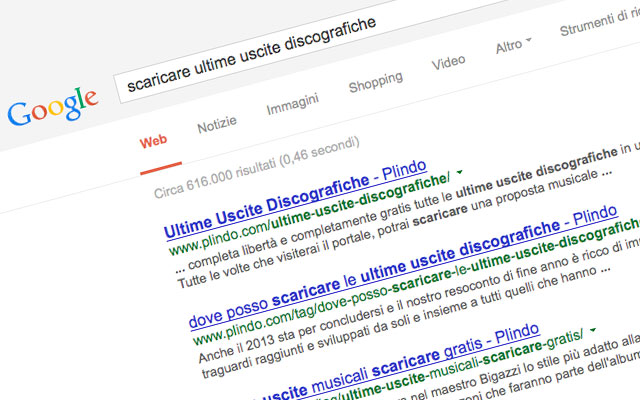The image size is (640, 400).
Task: Open 'uscite musicali scaricare gratis - Plindo' result
Action: (x=399, y=360)
